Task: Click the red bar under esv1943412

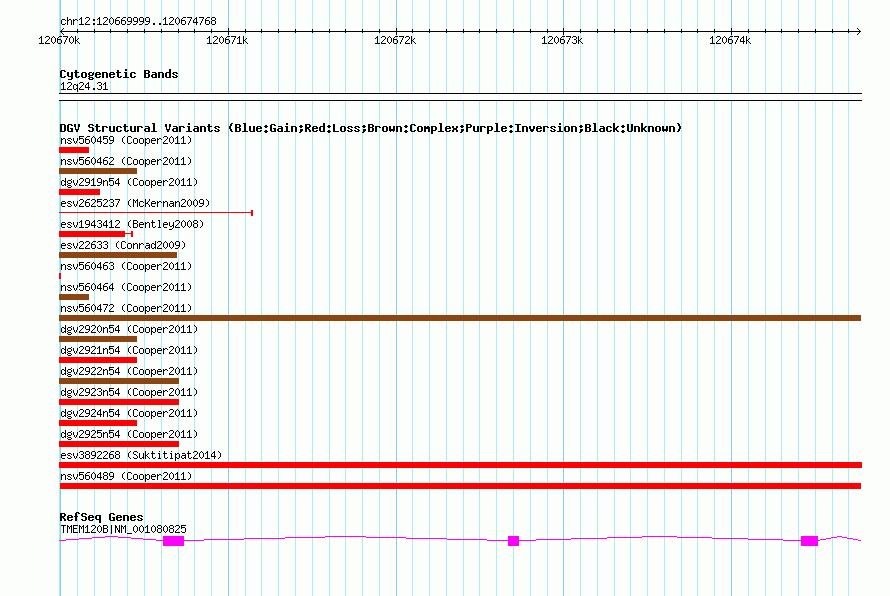Action: coord(92,234)
